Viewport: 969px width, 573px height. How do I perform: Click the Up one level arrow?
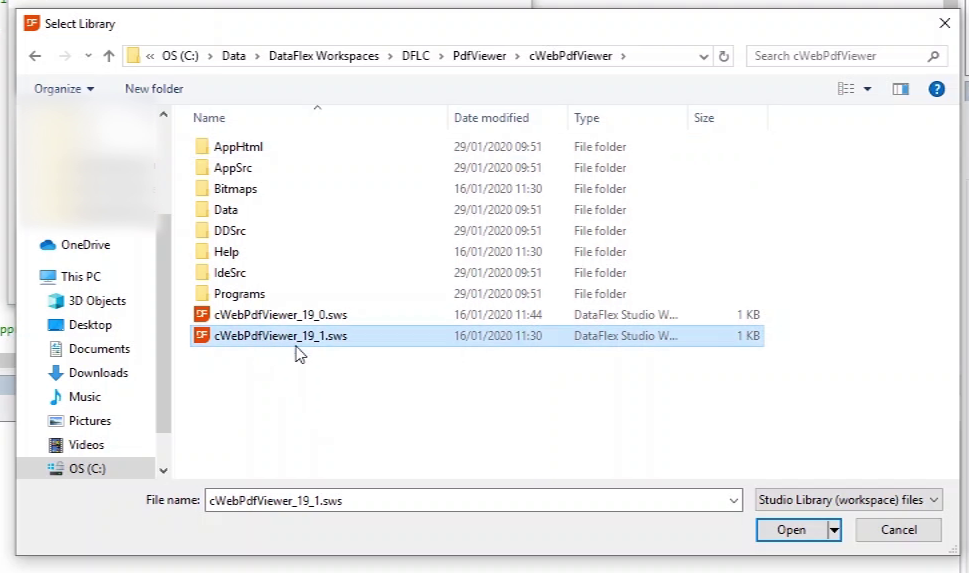tap(109, 56)
